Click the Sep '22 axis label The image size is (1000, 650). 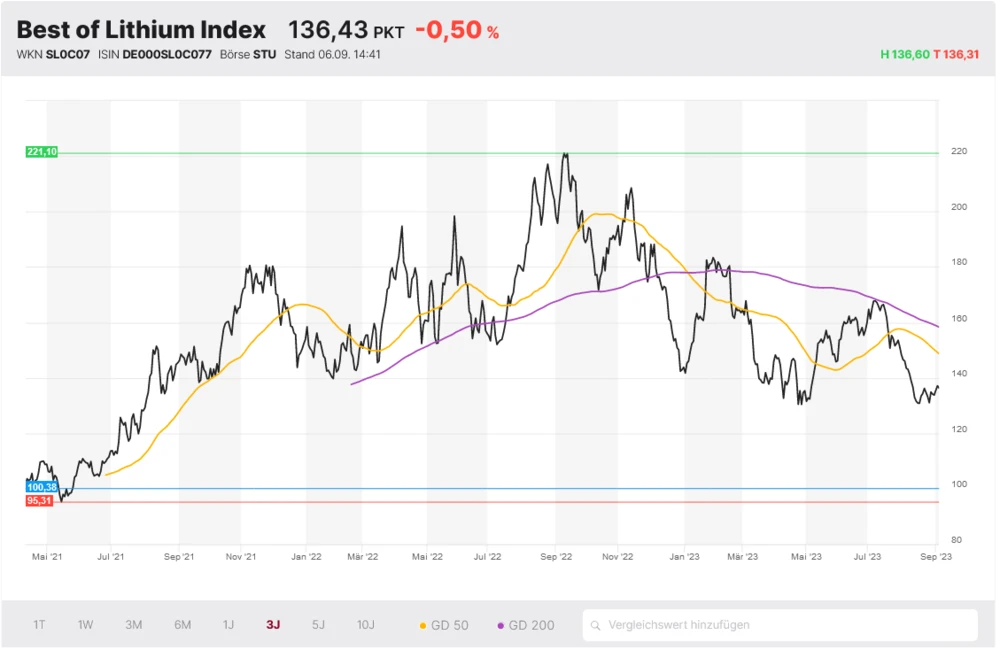point(555,556)
